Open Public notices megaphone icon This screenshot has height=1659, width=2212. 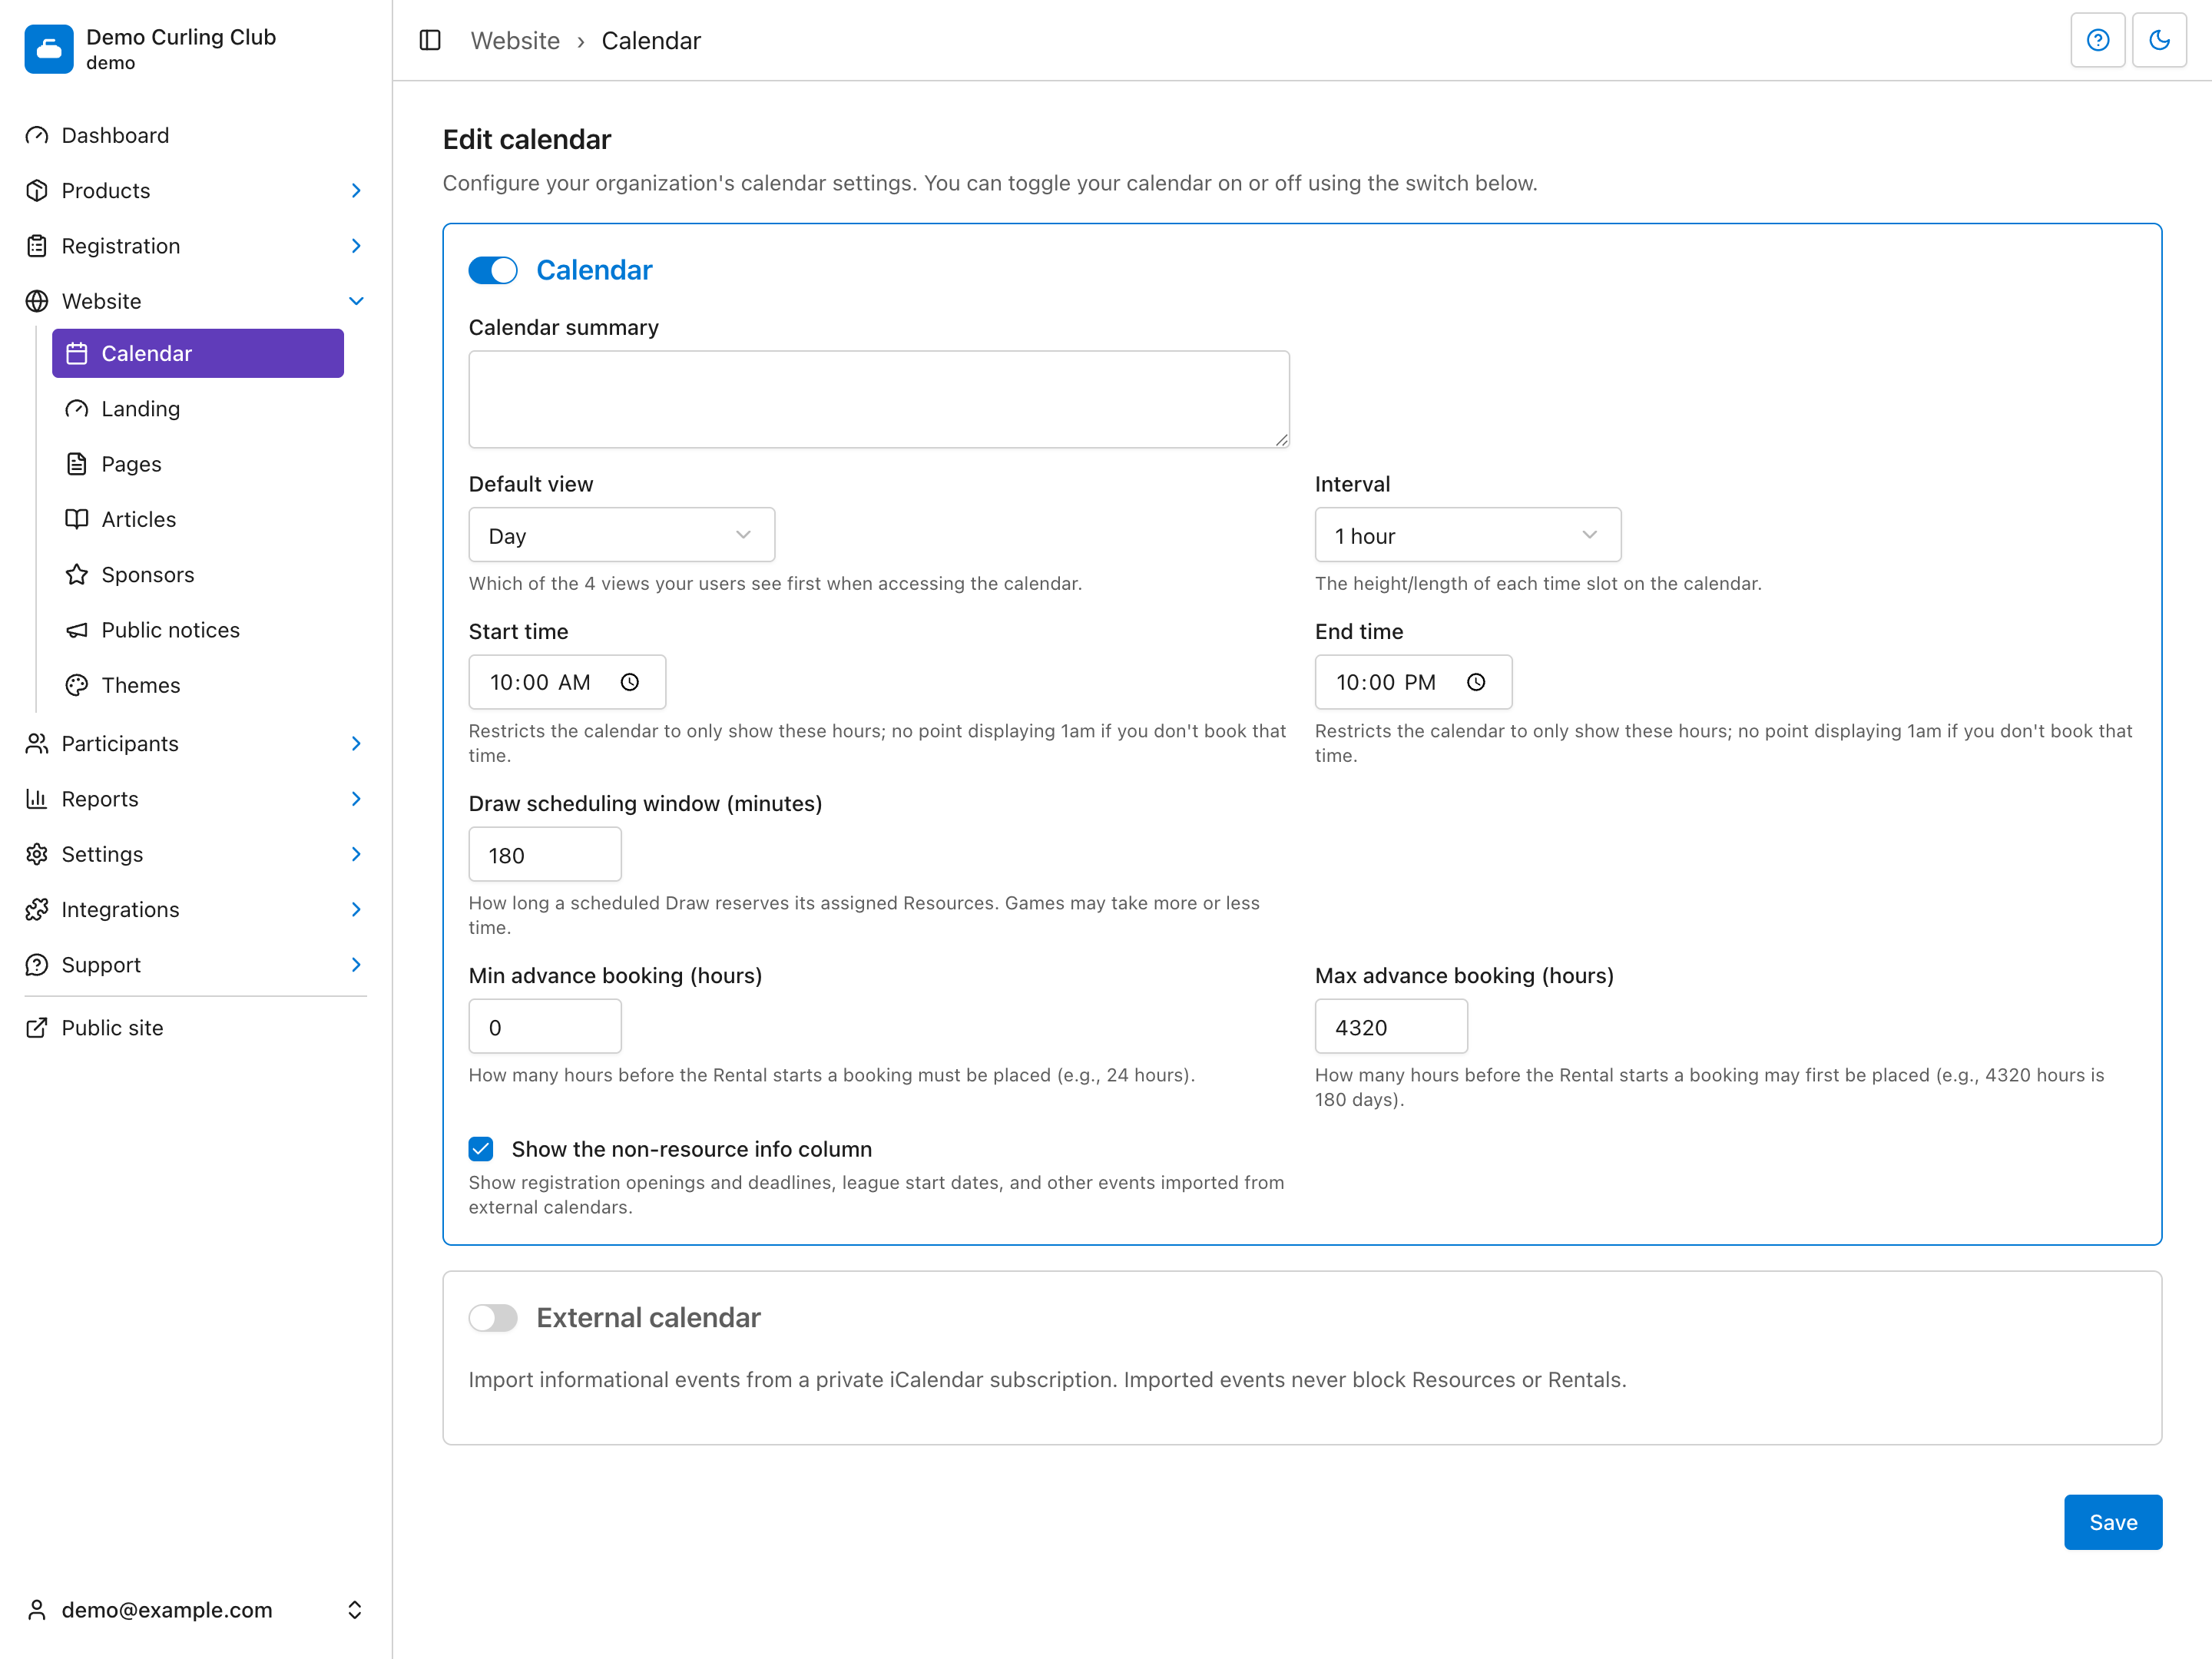77,630
